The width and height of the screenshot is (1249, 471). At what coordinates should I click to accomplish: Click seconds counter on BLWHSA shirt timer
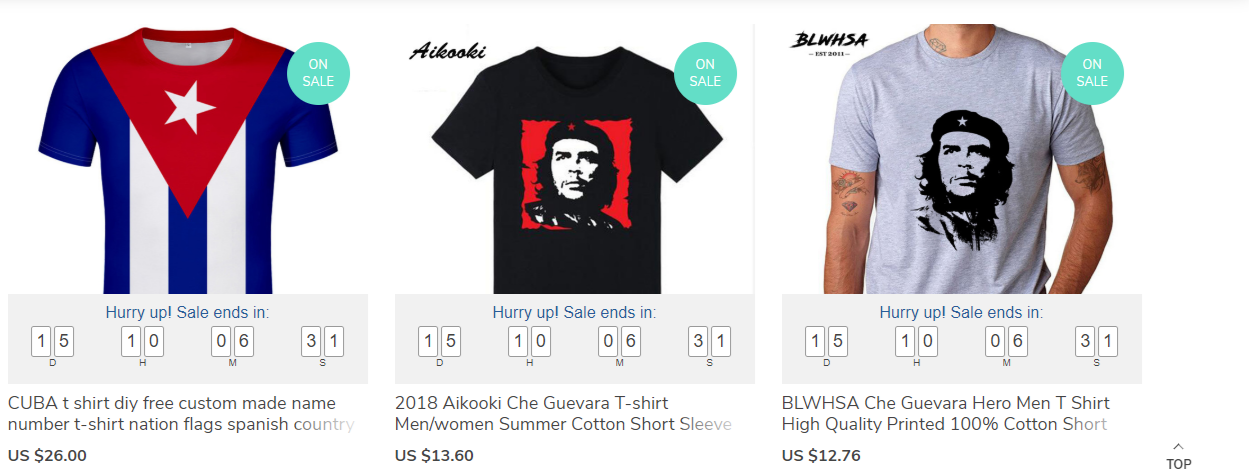[x=1096, y=343]
